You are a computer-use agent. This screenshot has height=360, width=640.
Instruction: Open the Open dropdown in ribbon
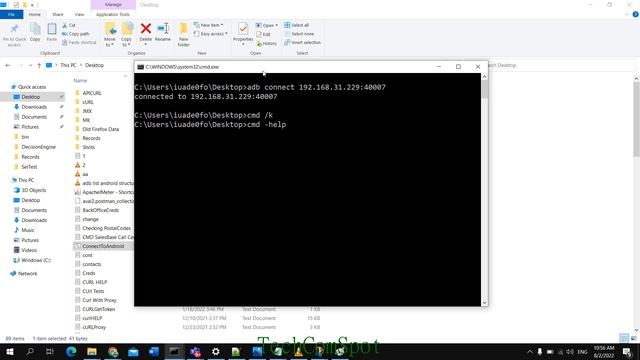pyautogui.click(x=267, y=25)
